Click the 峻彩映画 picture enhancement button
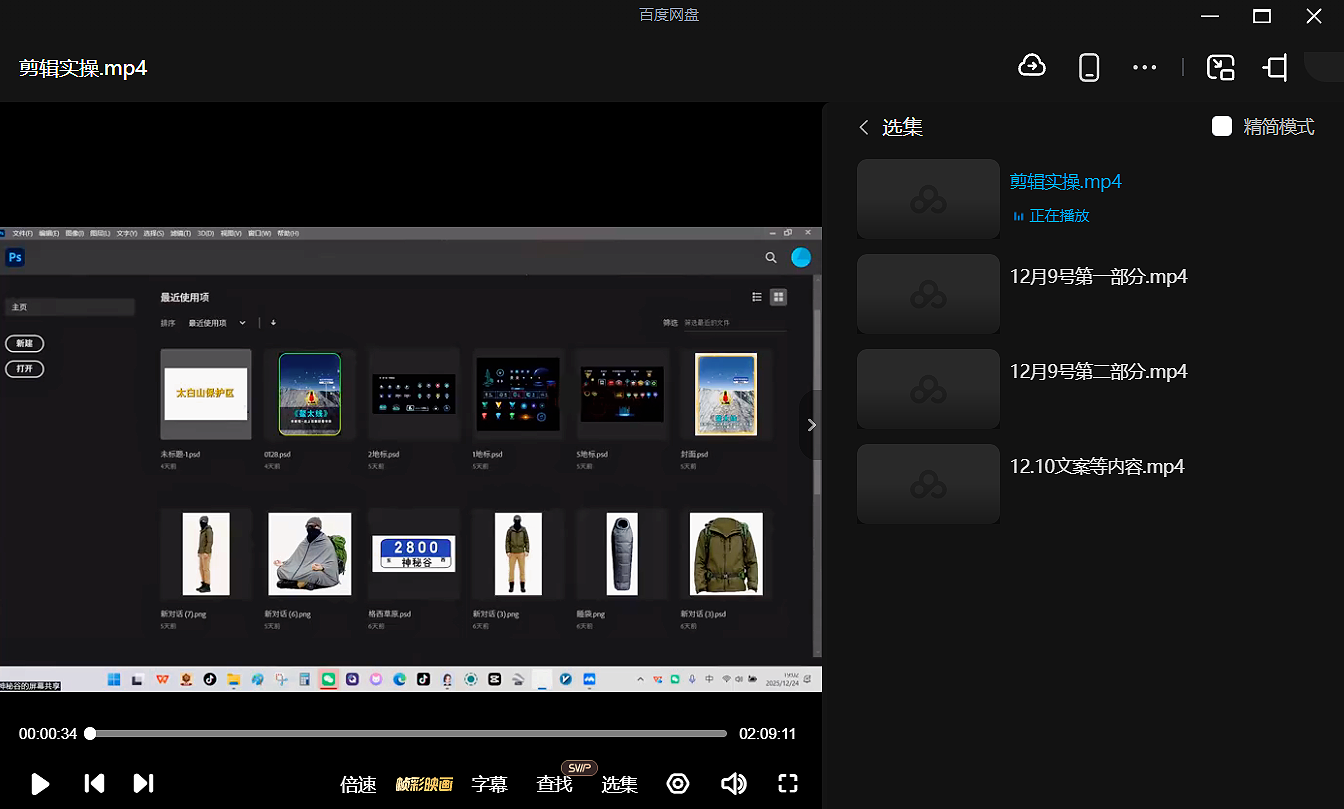This screenshot has width=1344, height=809. click(424, 785)
